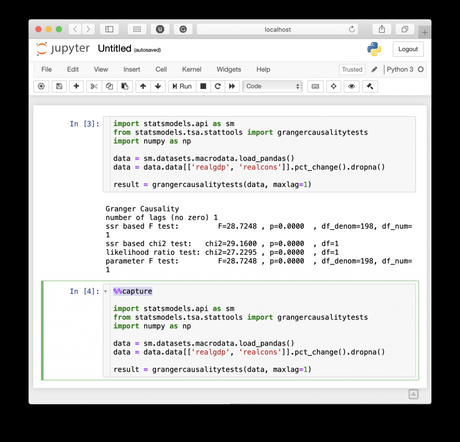The width and height of the screenshot is (460, 442).
Task: Collapse the In [4] cell fold arrow
Action: pos(105,292)
